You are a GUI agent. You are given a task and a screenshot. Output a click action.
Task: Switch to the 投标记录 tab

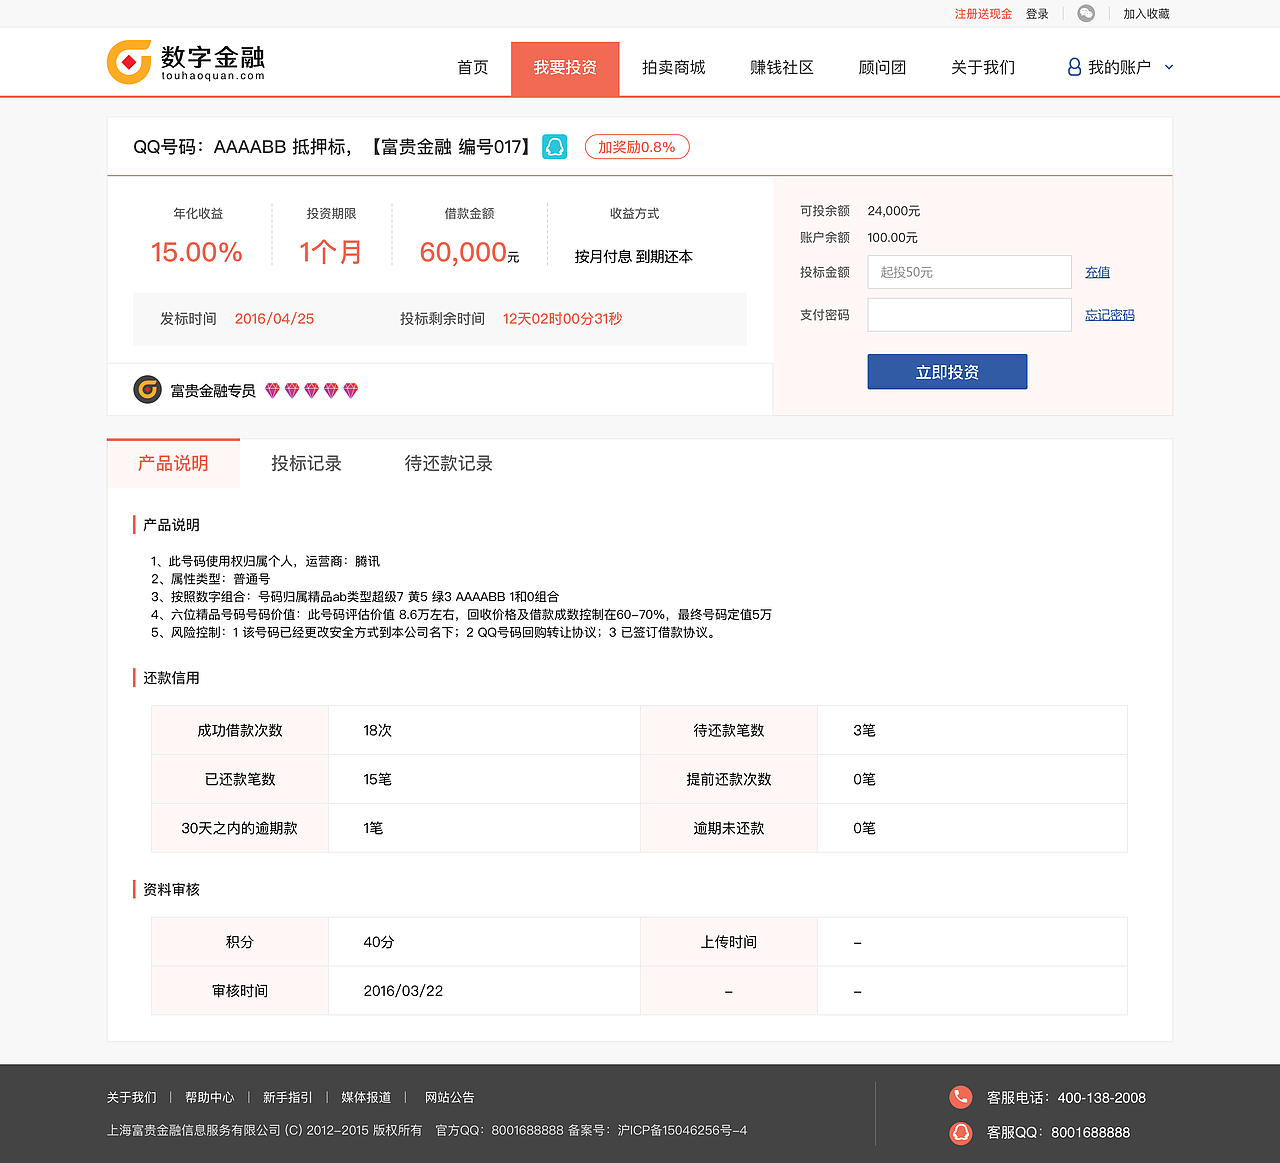click(x=306, y=463)
